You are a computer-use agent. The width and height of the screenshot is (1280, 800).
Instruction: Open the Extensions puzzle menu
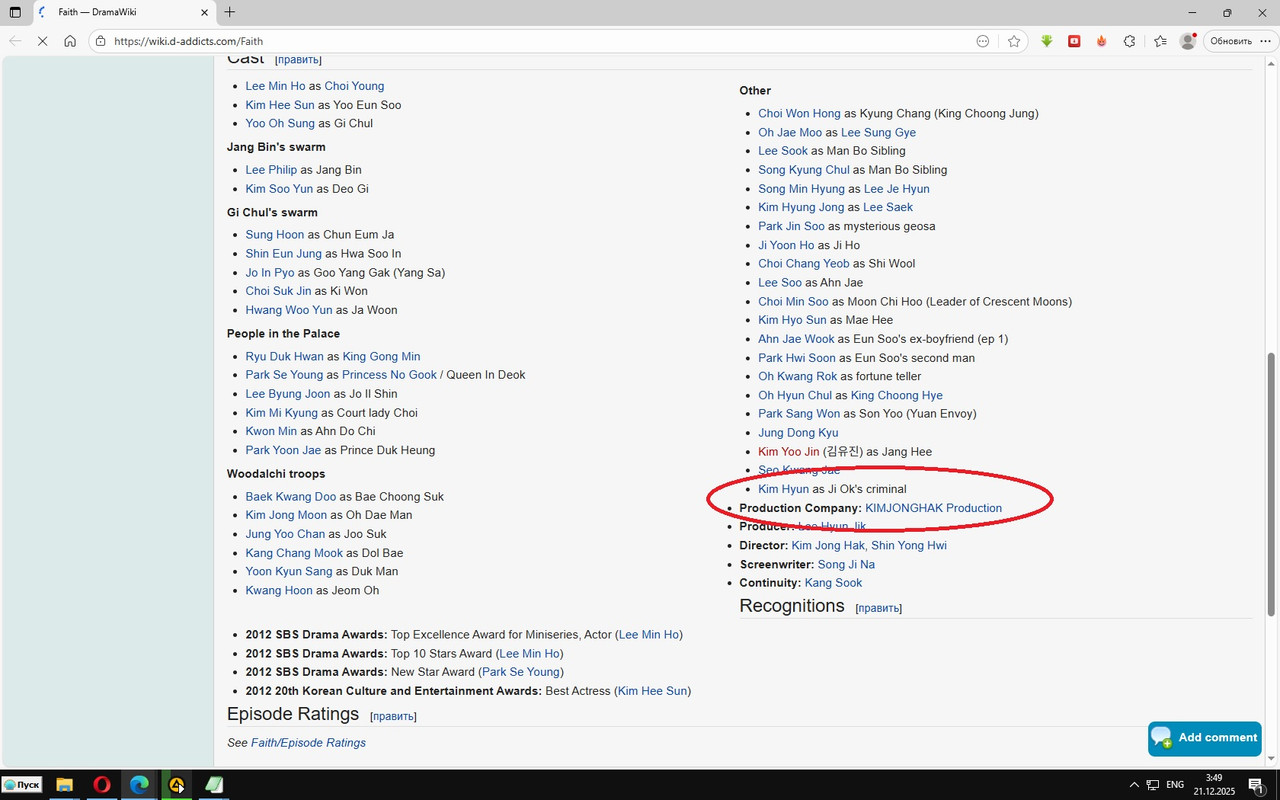(x=1130, y=41)
